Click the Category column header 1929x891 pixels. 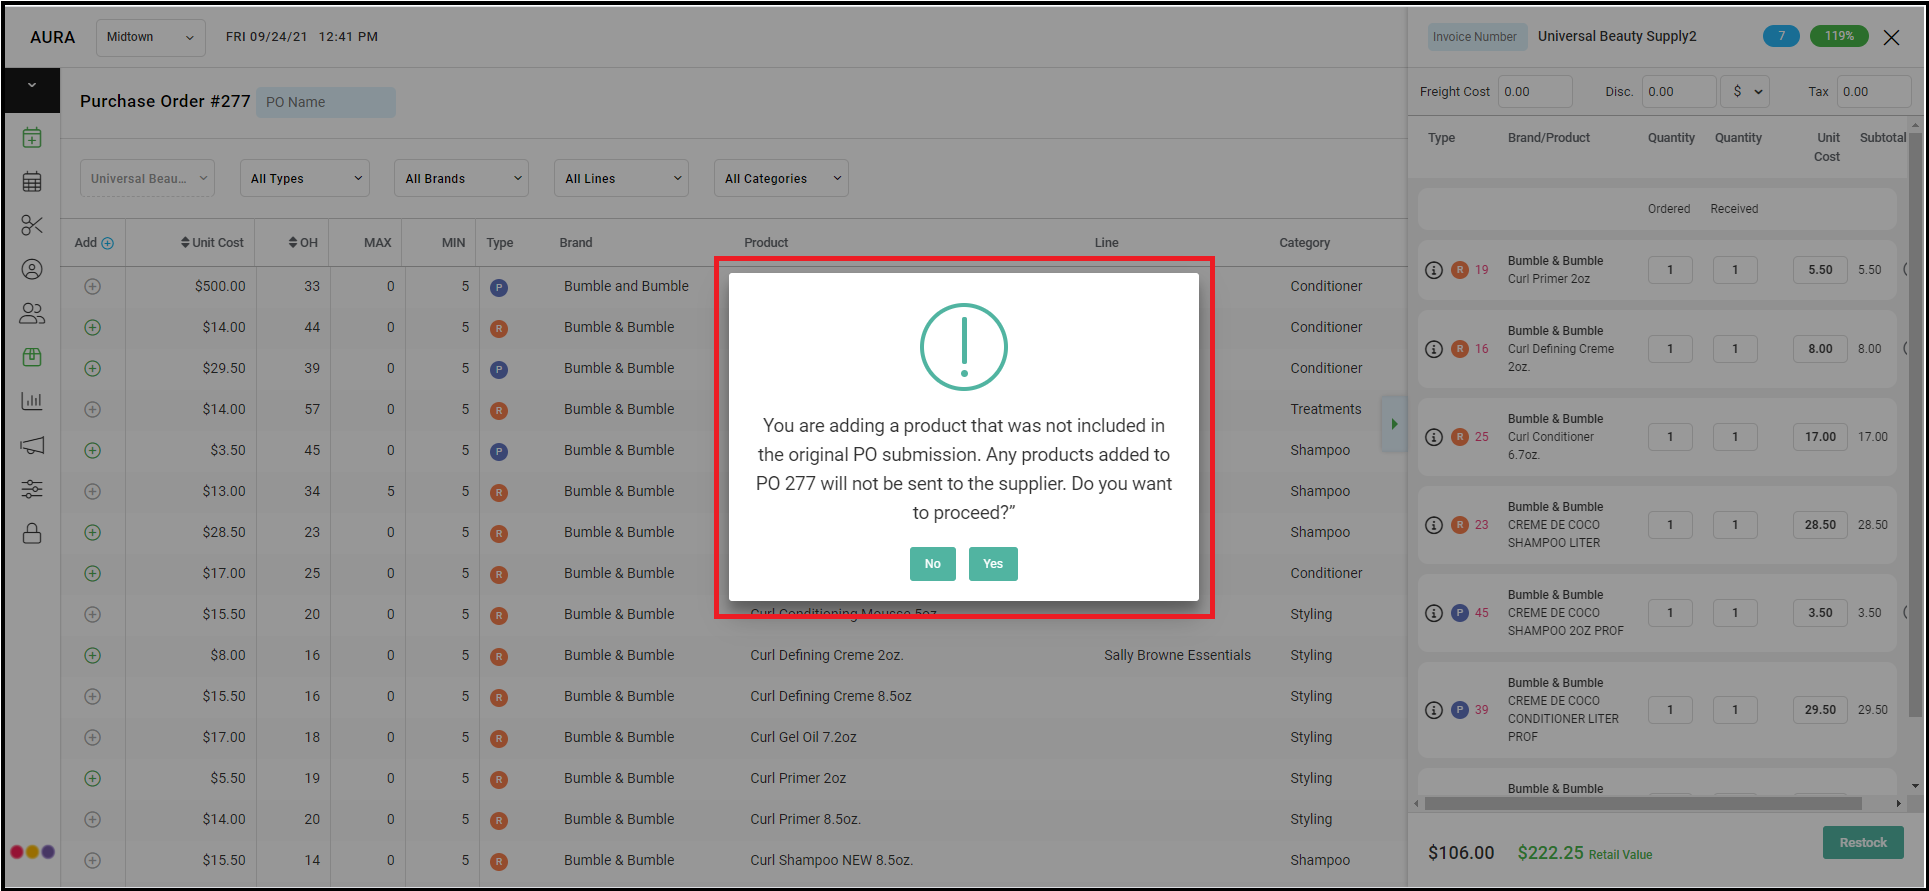tap(1304, 243)
